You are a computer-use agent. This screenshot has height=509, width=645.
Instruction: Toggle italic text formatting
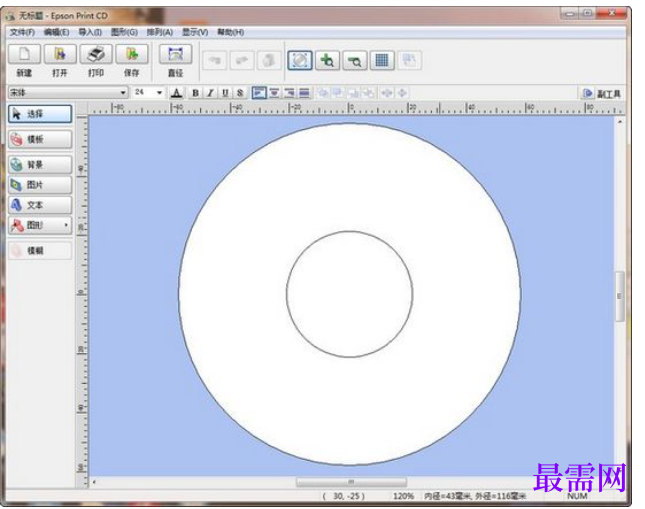pyautogui.click(x=210, y=93)
